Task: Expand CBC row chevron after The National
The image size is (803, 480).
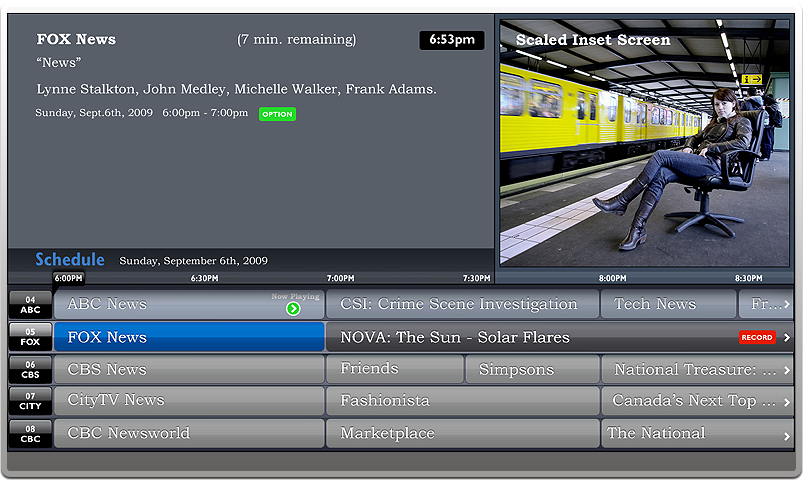Action: tap(787, 436)
